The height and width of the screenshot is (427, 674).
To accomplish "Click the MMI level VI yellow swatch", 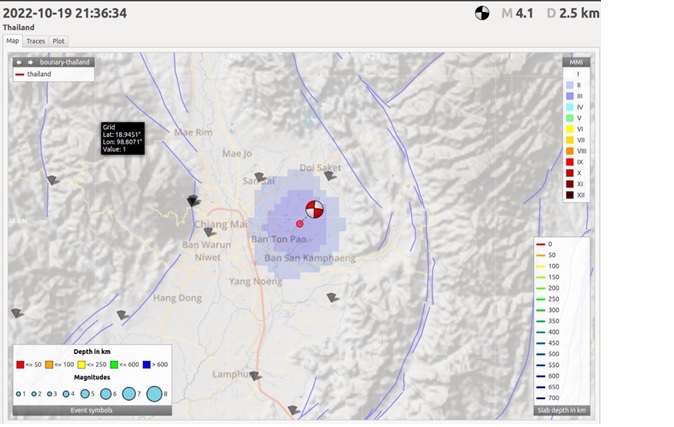I will click(568, 128).
